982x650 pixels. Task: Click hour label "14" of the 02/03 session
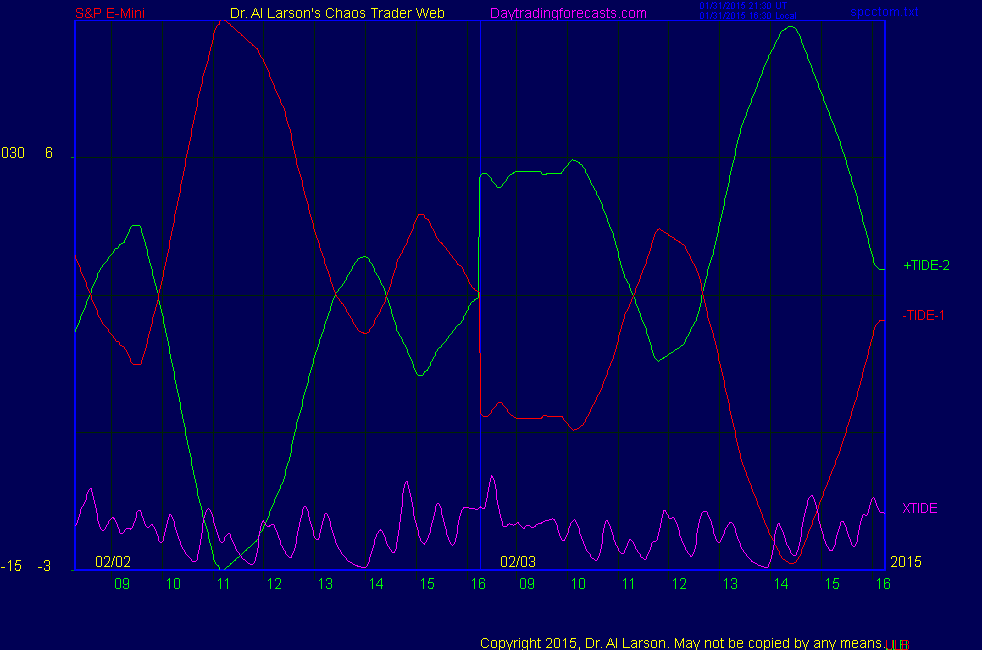781,584
